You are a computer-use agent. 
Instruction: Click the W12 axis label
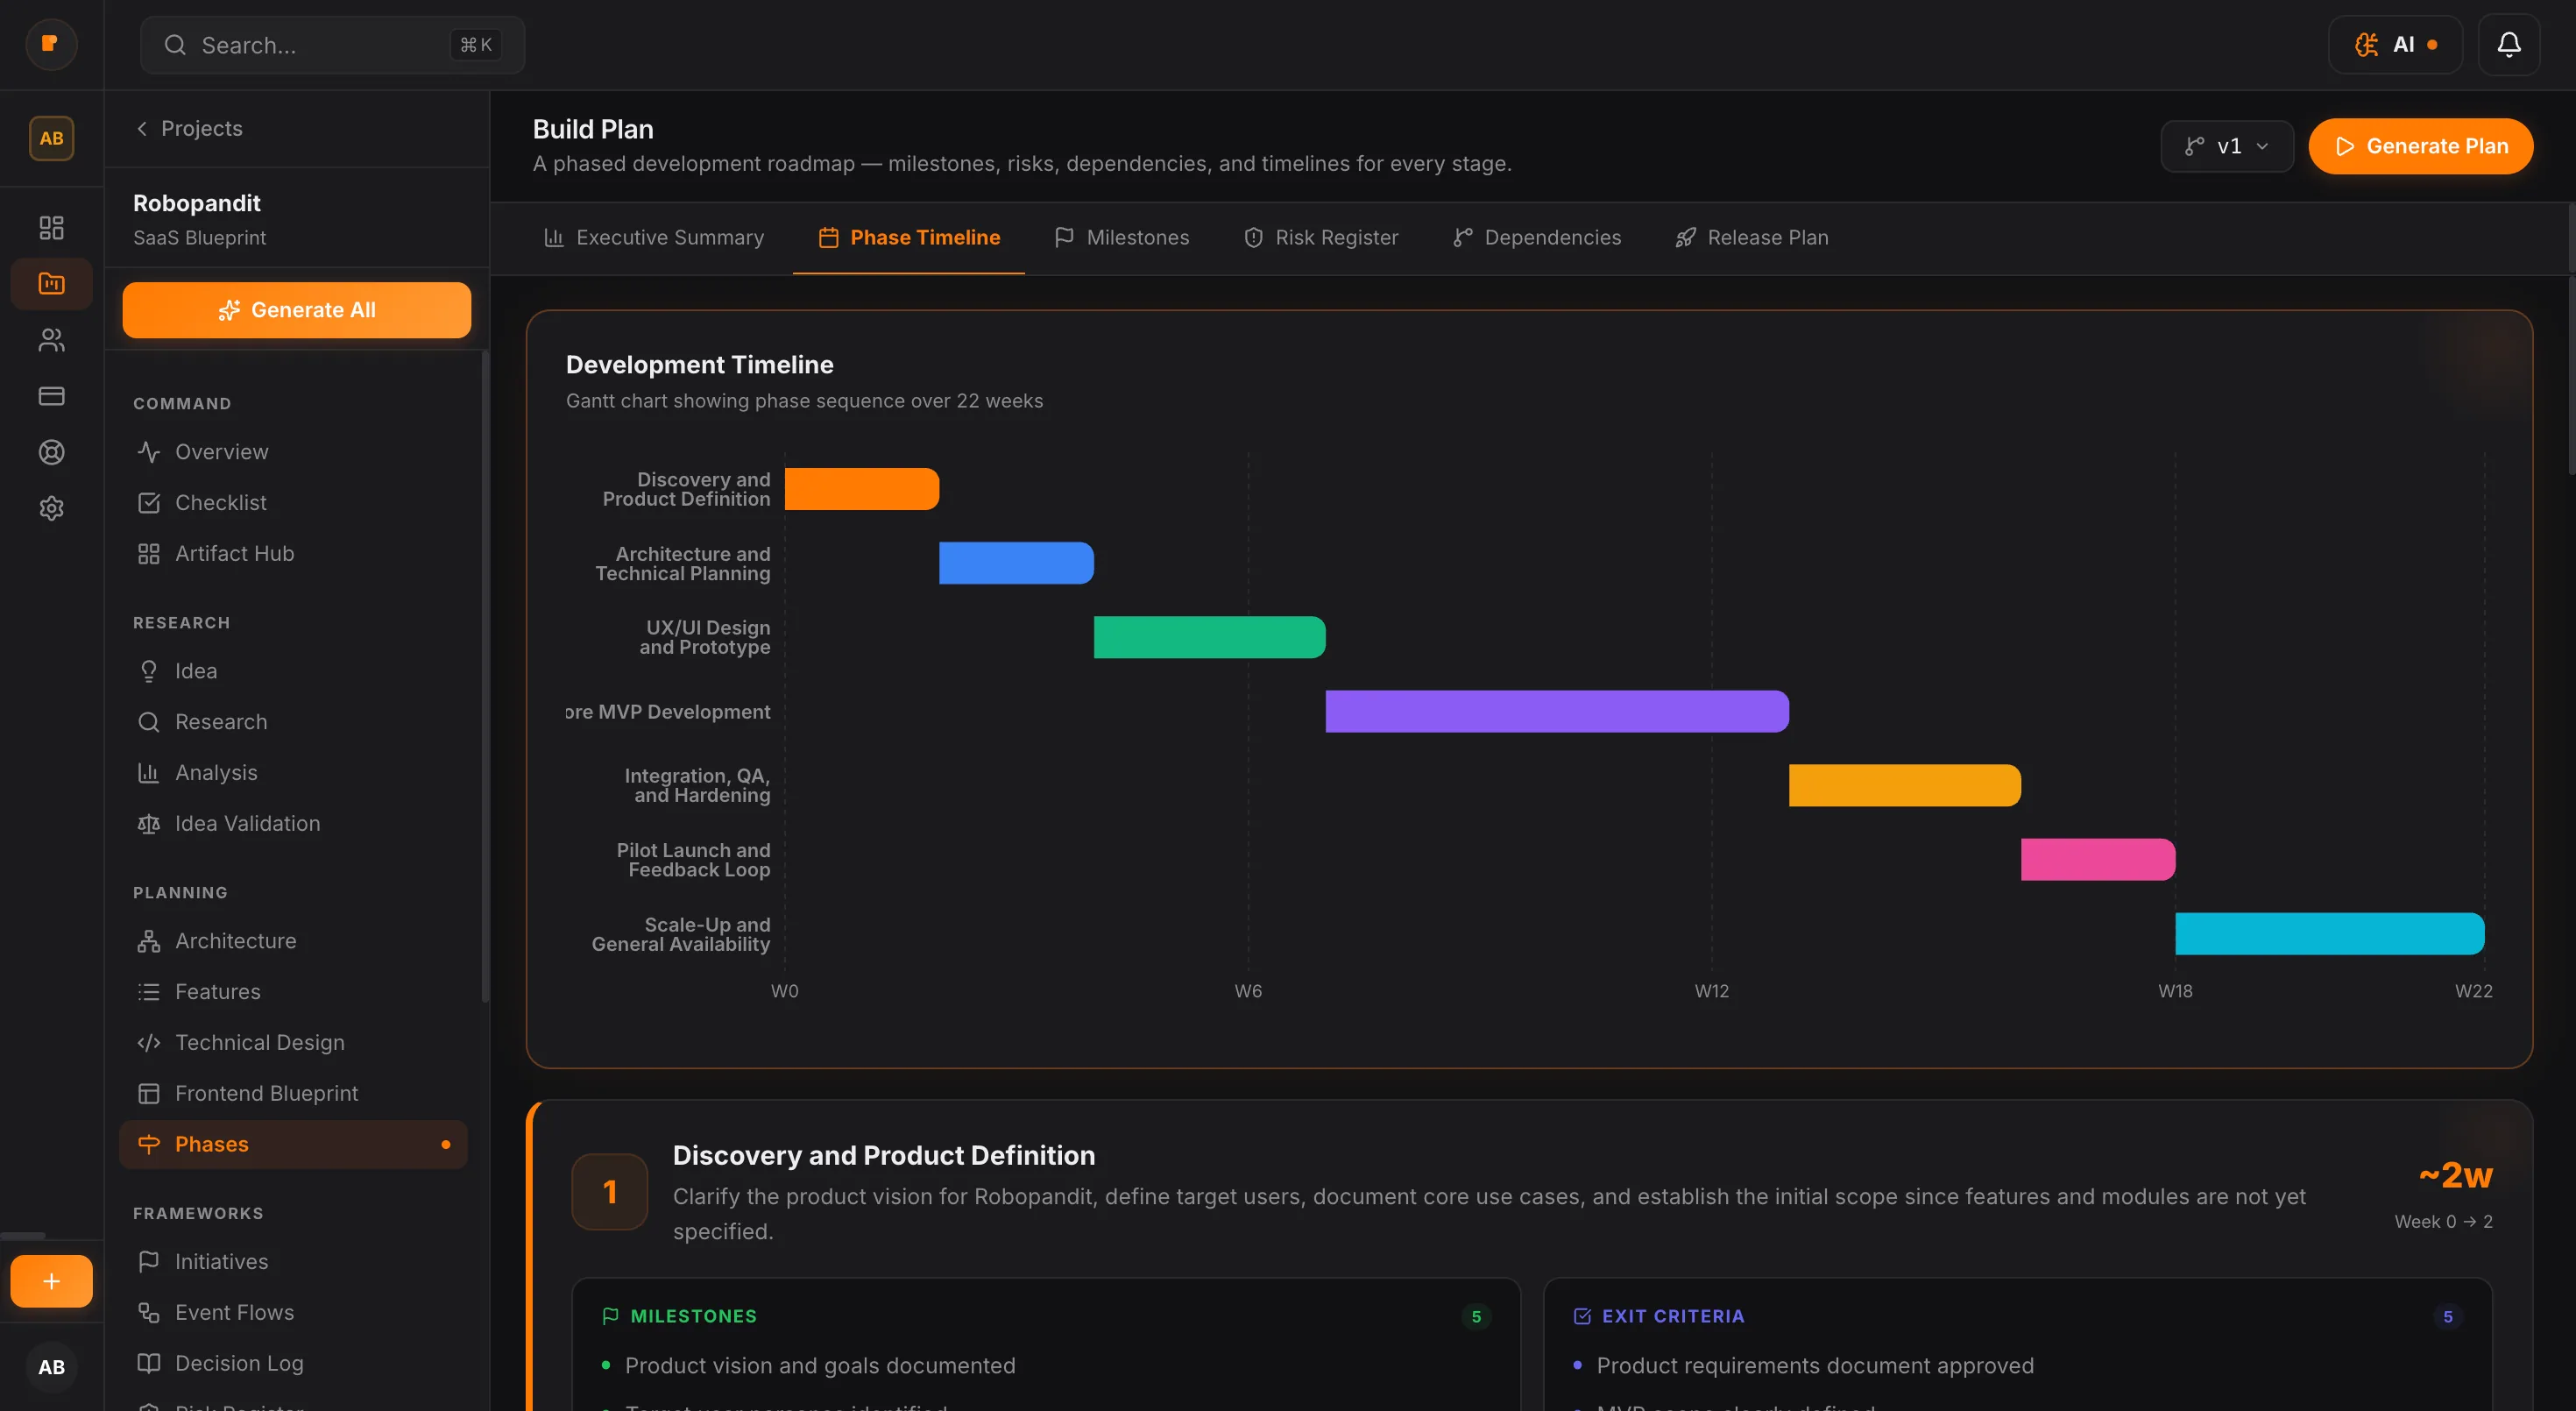pos(1711,991)
